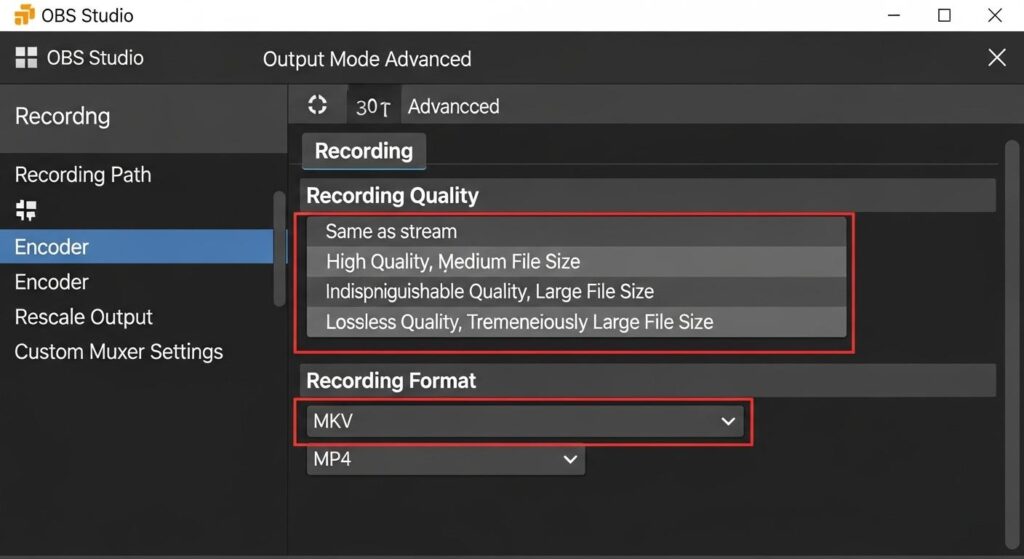This screenshot has height=559, width=1024.
Task: Open Rescale Output settings
Action: 84,317
